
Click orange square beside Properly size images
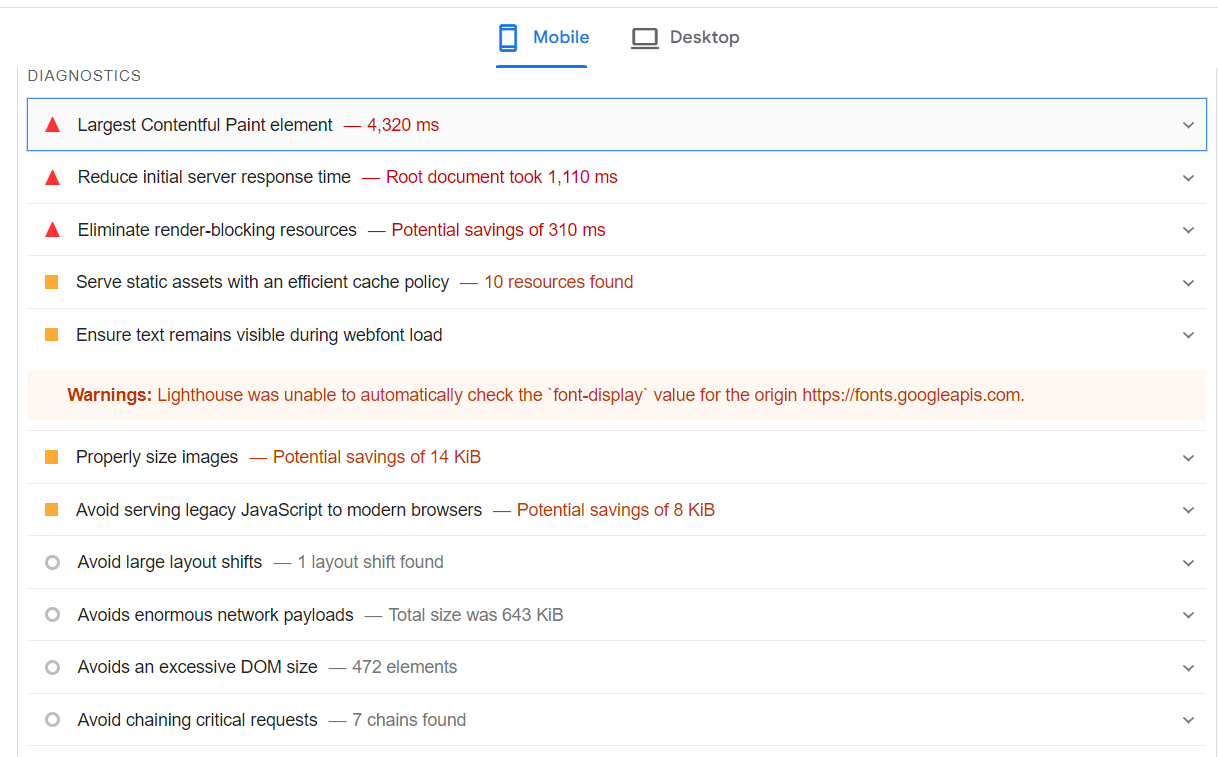point(52,457)
